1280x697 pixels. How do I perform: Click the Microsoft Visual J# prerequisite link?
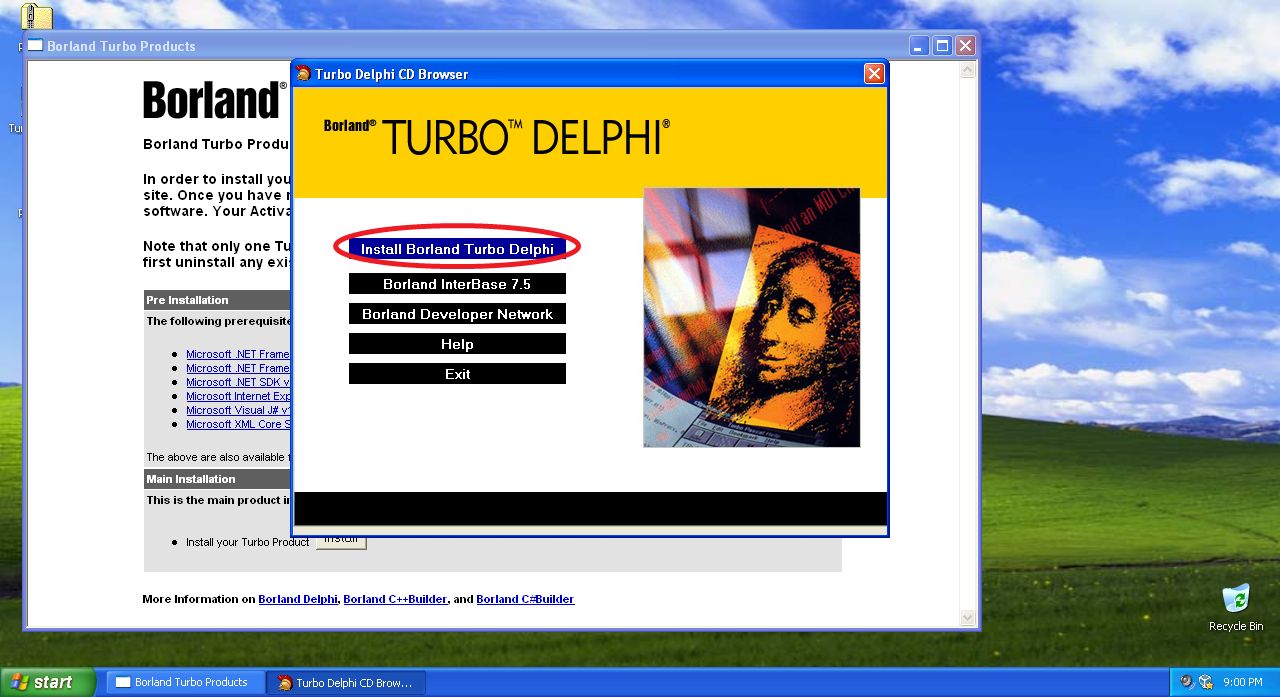[x=239, y=410]
